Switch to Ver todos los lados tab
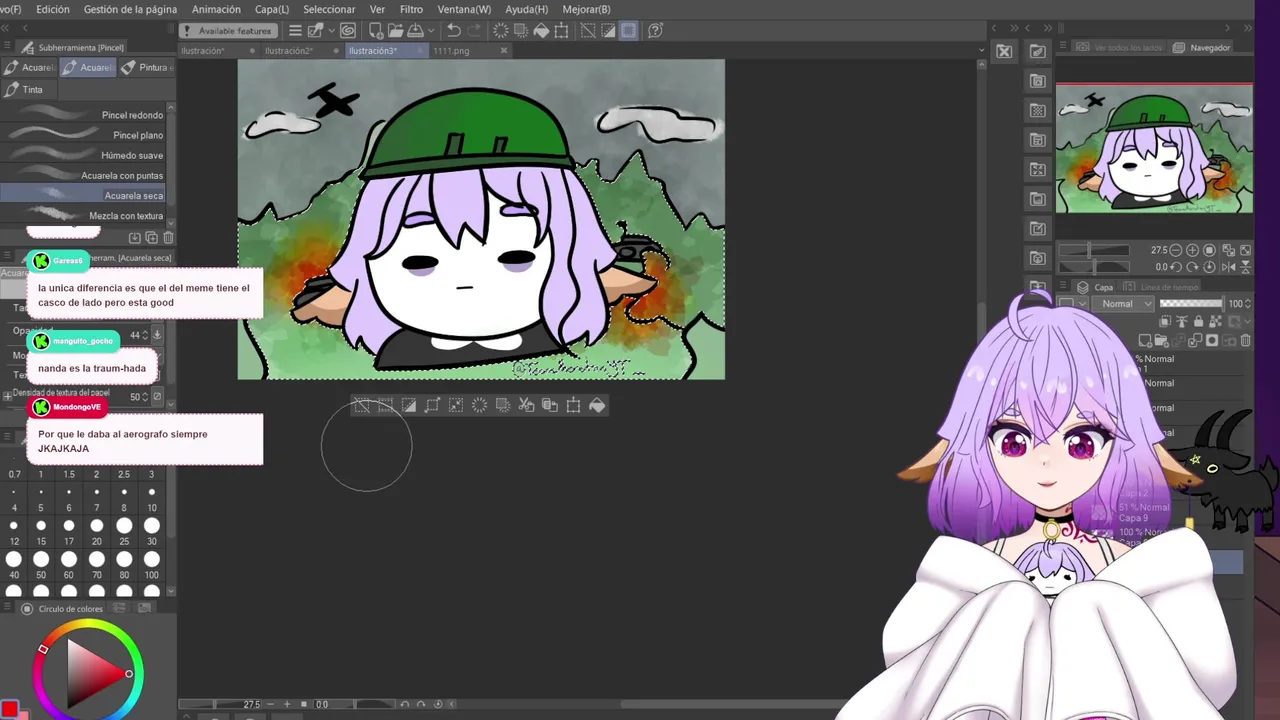Image resolution: width=1280 pixels, height=720 pixels. tap(1120, 47)
